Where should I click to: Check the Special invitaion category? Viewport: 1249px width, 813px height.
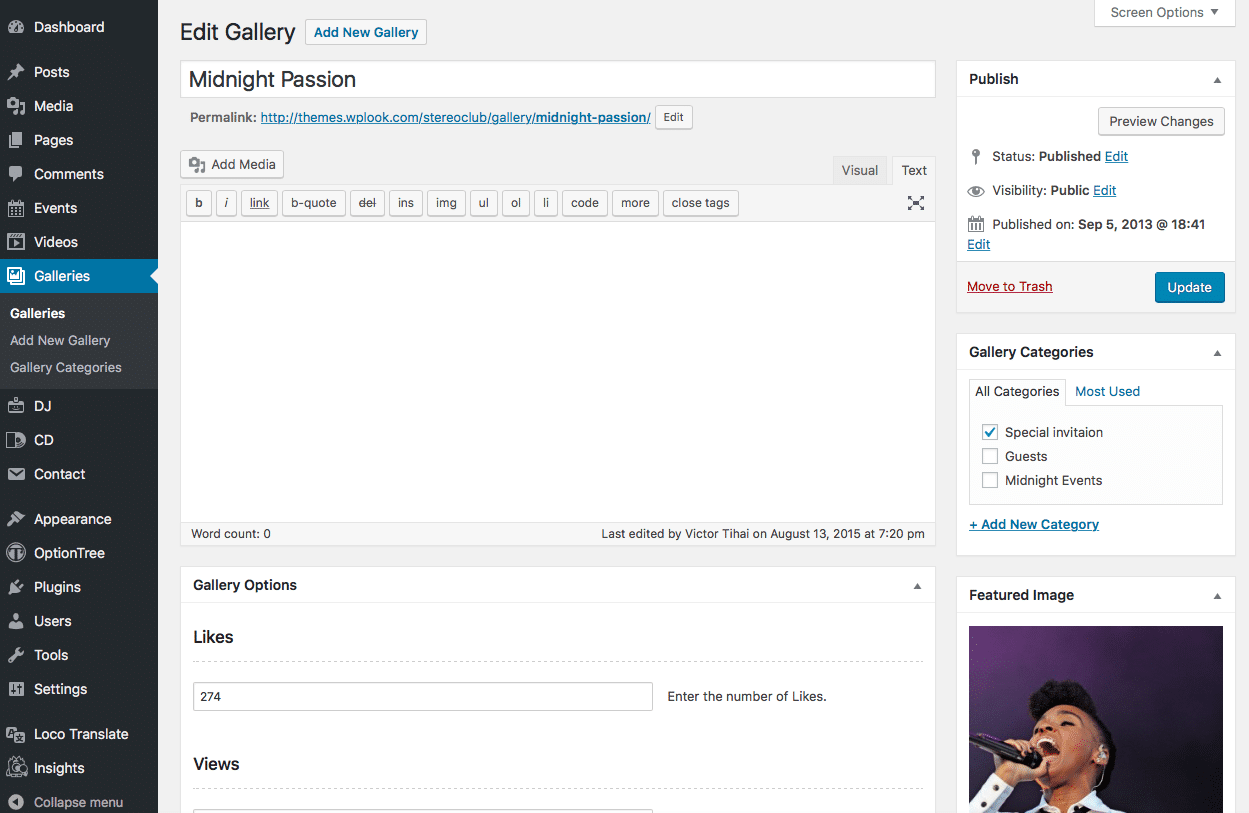coord(990,432)
